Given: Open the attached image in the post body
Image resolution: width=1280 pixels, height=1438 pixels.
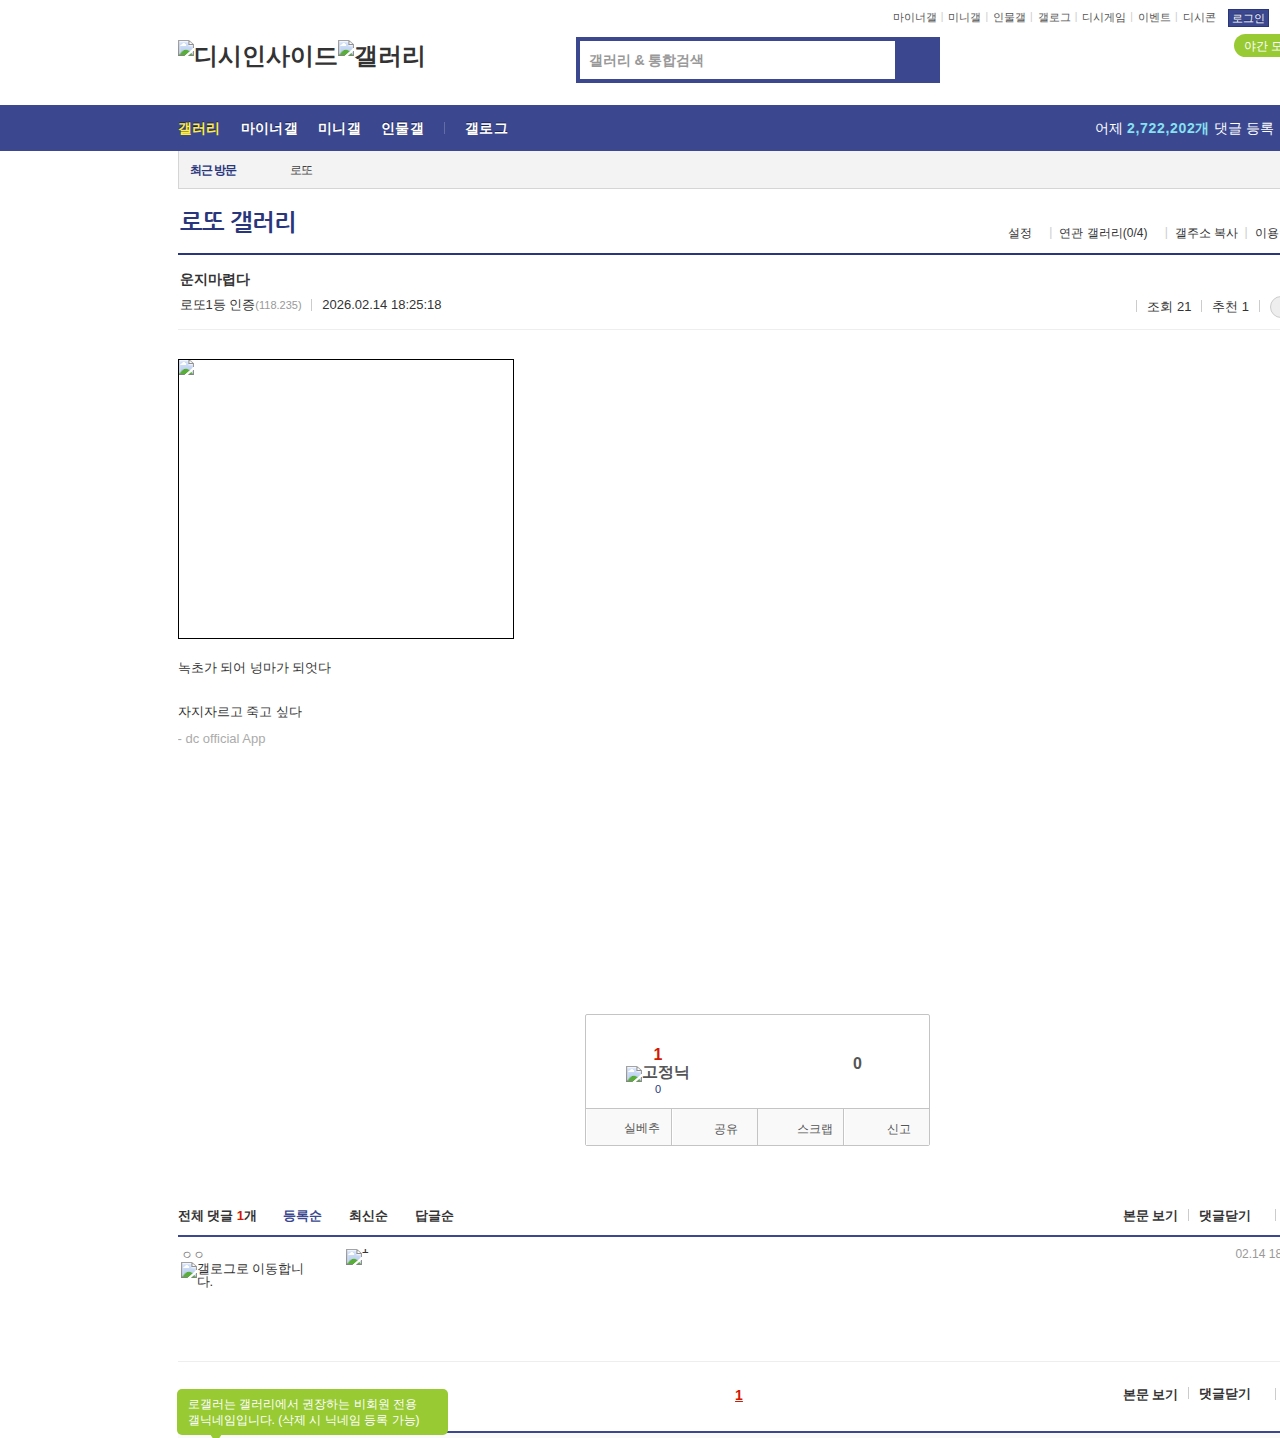Looking at the screenshot, I should point(346,499).
